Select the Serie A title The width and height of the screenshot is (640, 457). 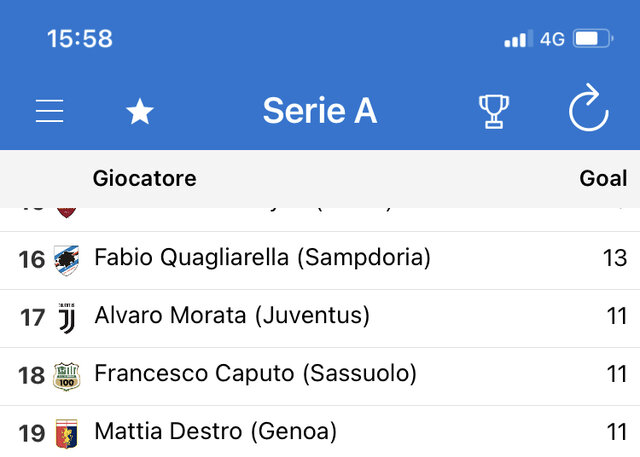pyautogui.click(x=320, y=111)
